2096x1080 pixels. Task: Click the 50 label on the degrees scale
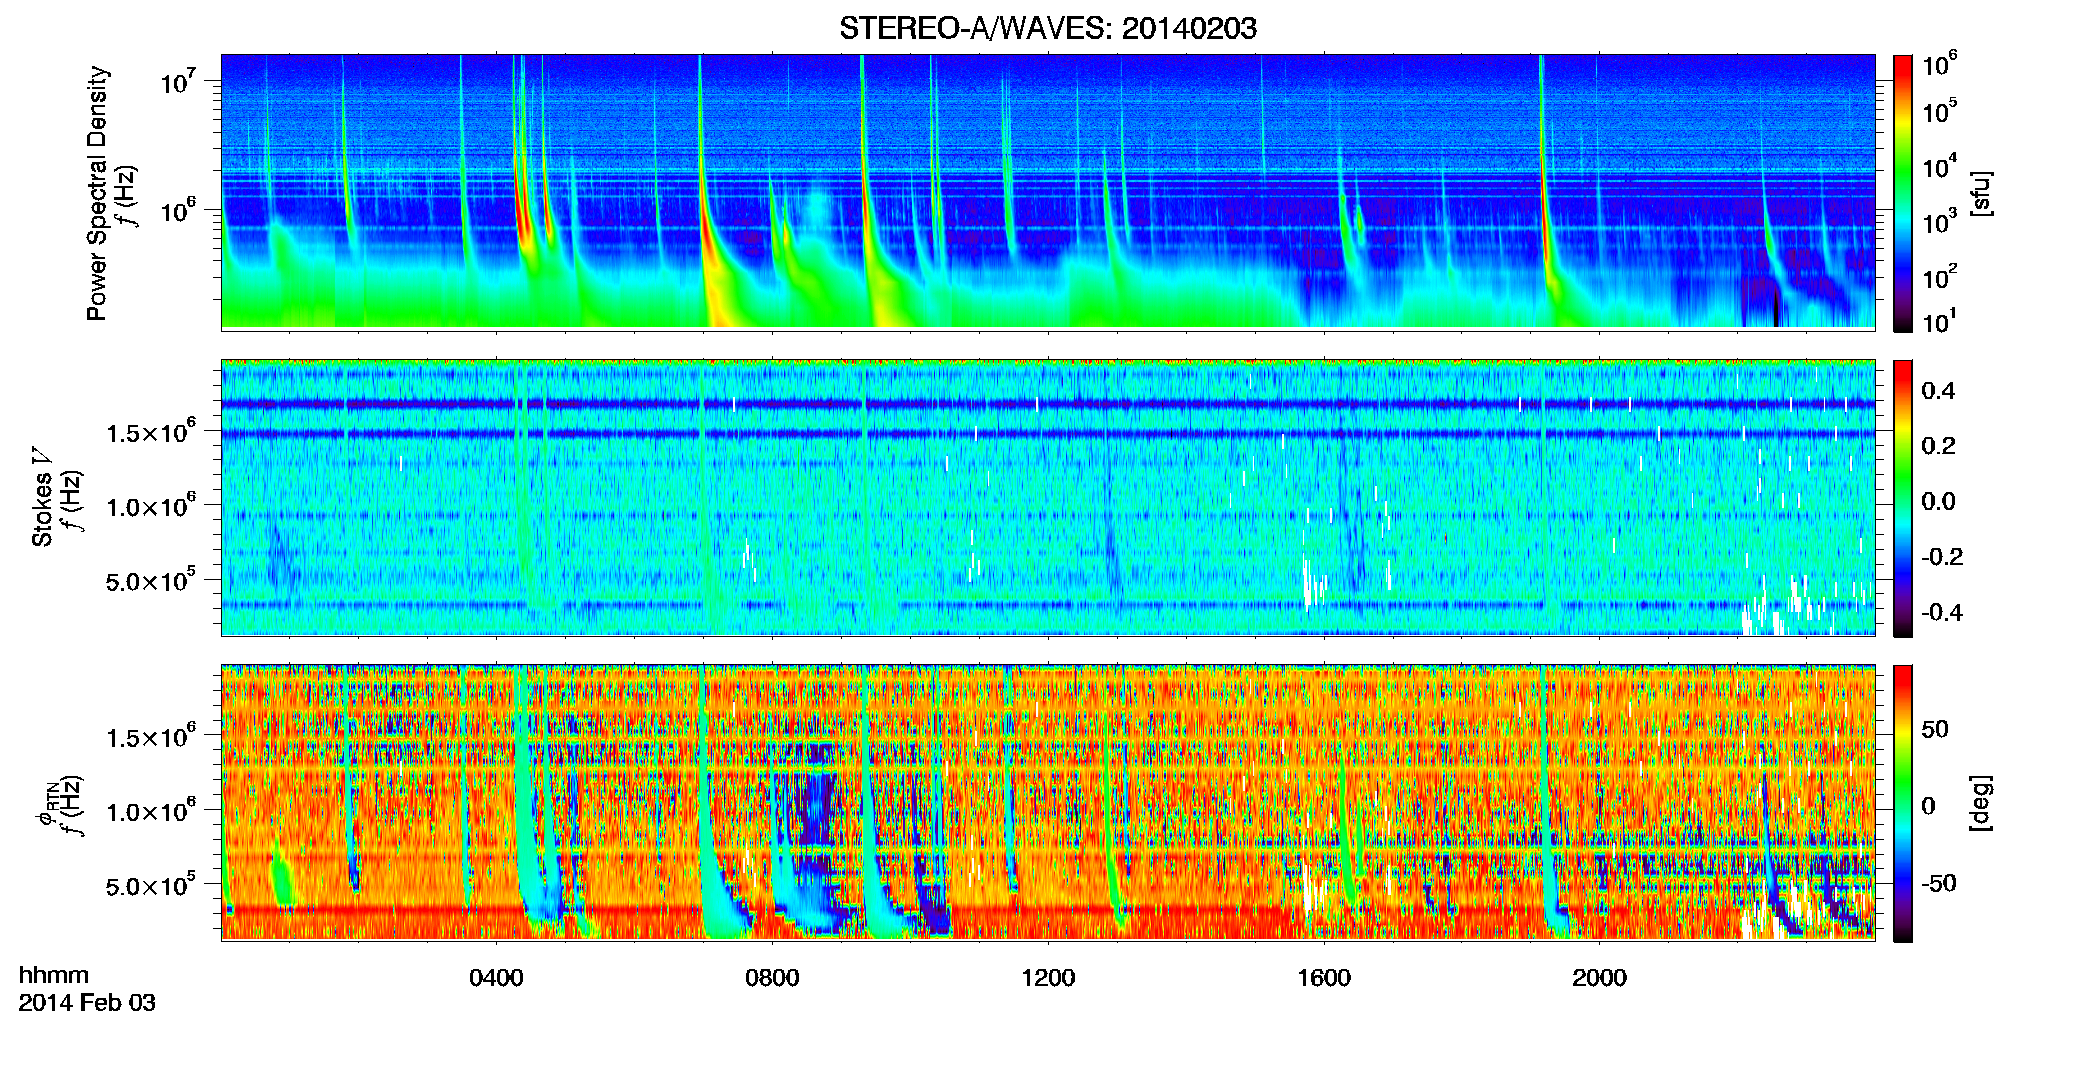[x=1935, y=728]
